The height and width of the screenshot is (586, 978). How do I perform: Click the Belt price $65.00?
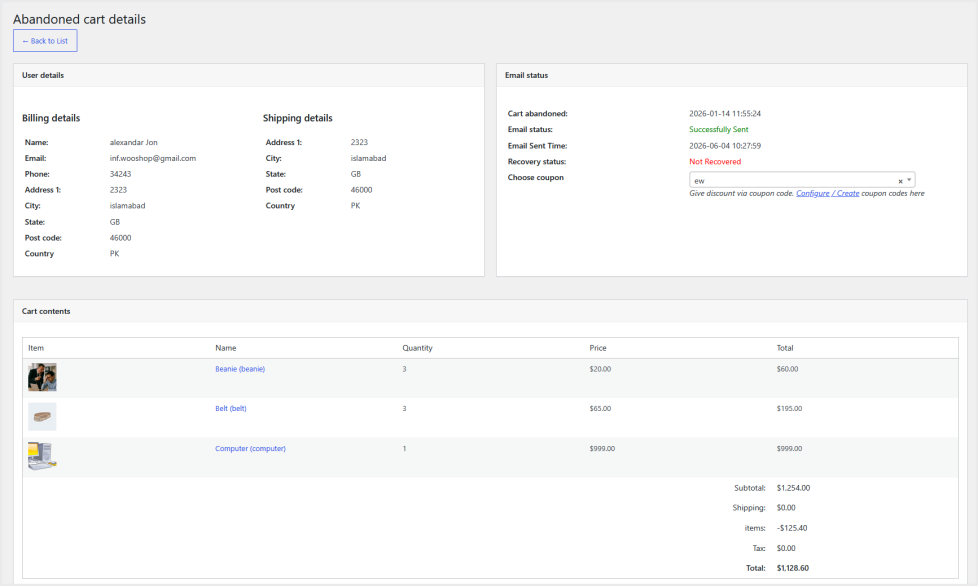pyautogui.click(x=600, y=409)
